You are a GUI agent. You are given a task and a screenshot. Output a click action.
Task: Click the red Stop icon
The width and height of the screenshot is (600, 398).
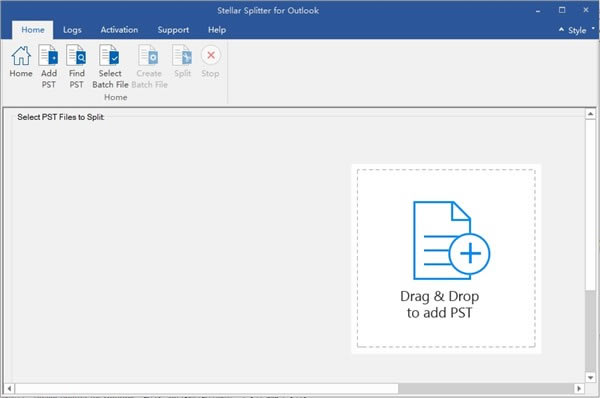tap(211, 55)
